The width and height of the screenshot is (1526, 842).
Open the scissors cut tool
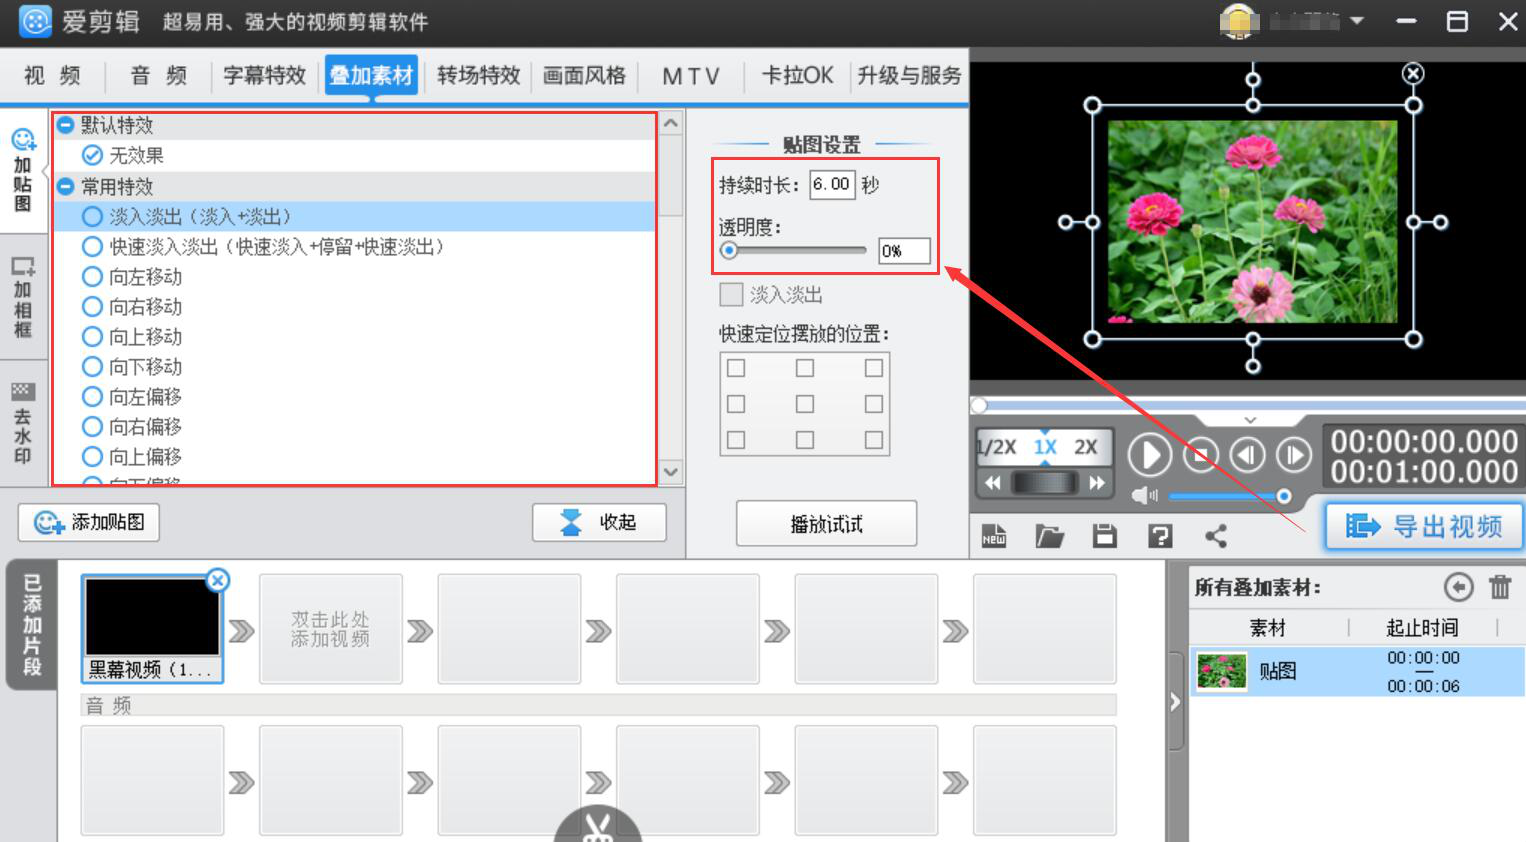598,826
